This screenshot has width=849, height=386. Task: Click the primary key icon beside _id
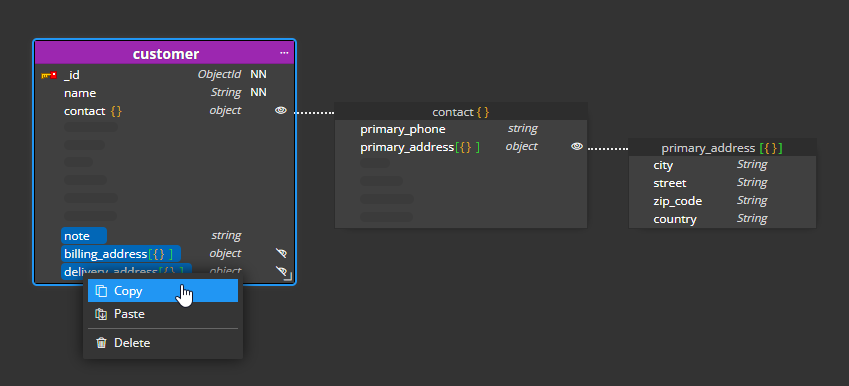[49, 75]
